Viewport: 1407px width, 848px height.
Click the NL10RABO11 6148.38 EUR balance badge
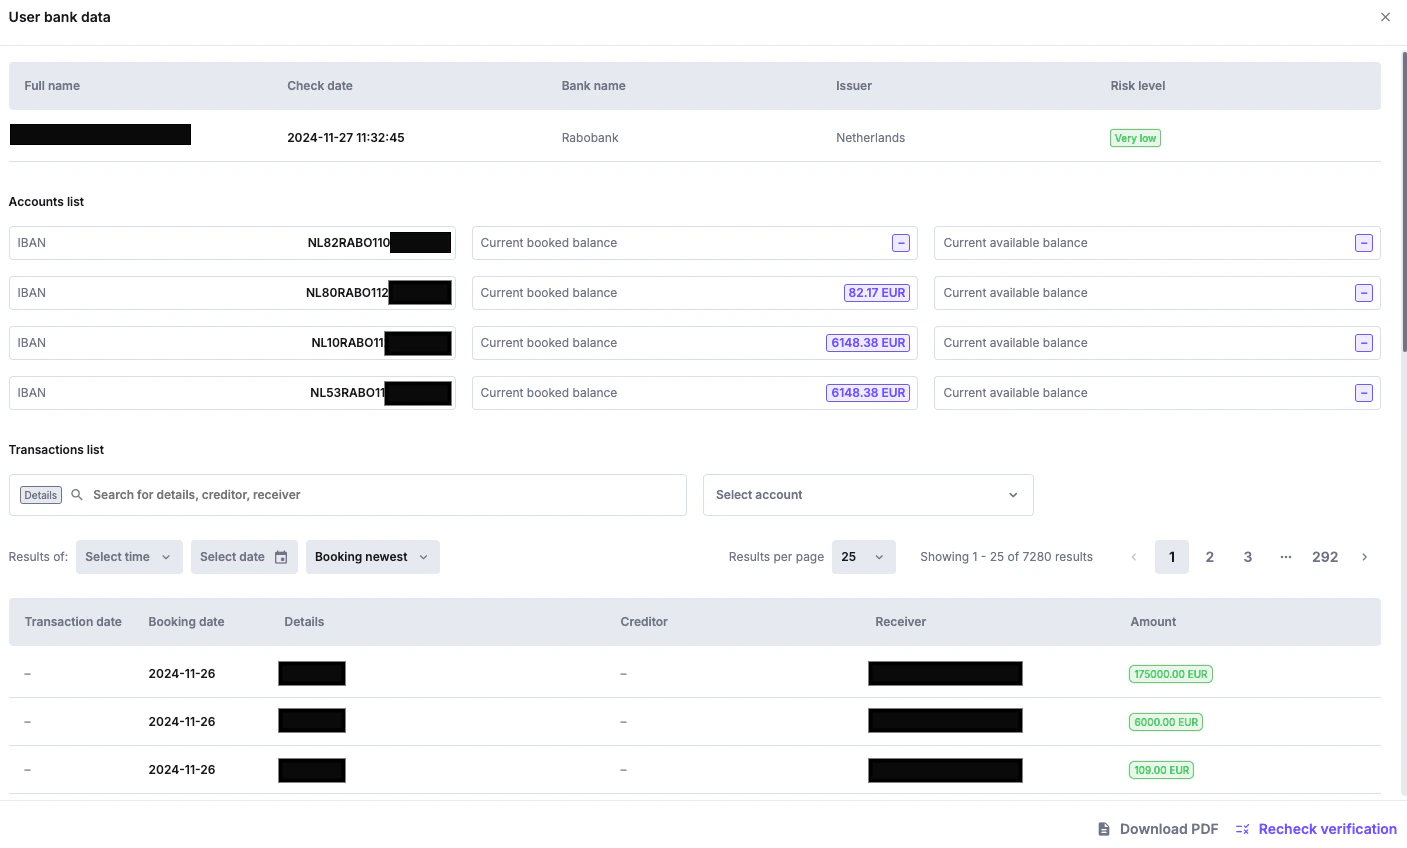pos(868,343)
